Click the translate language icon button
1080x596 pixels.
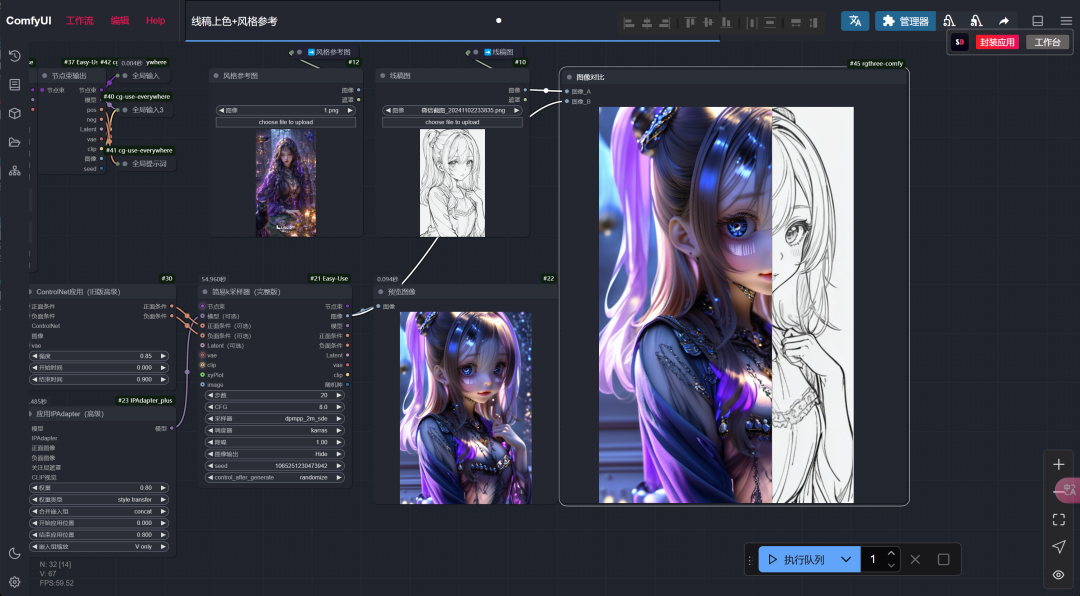[x=855, y=21]
